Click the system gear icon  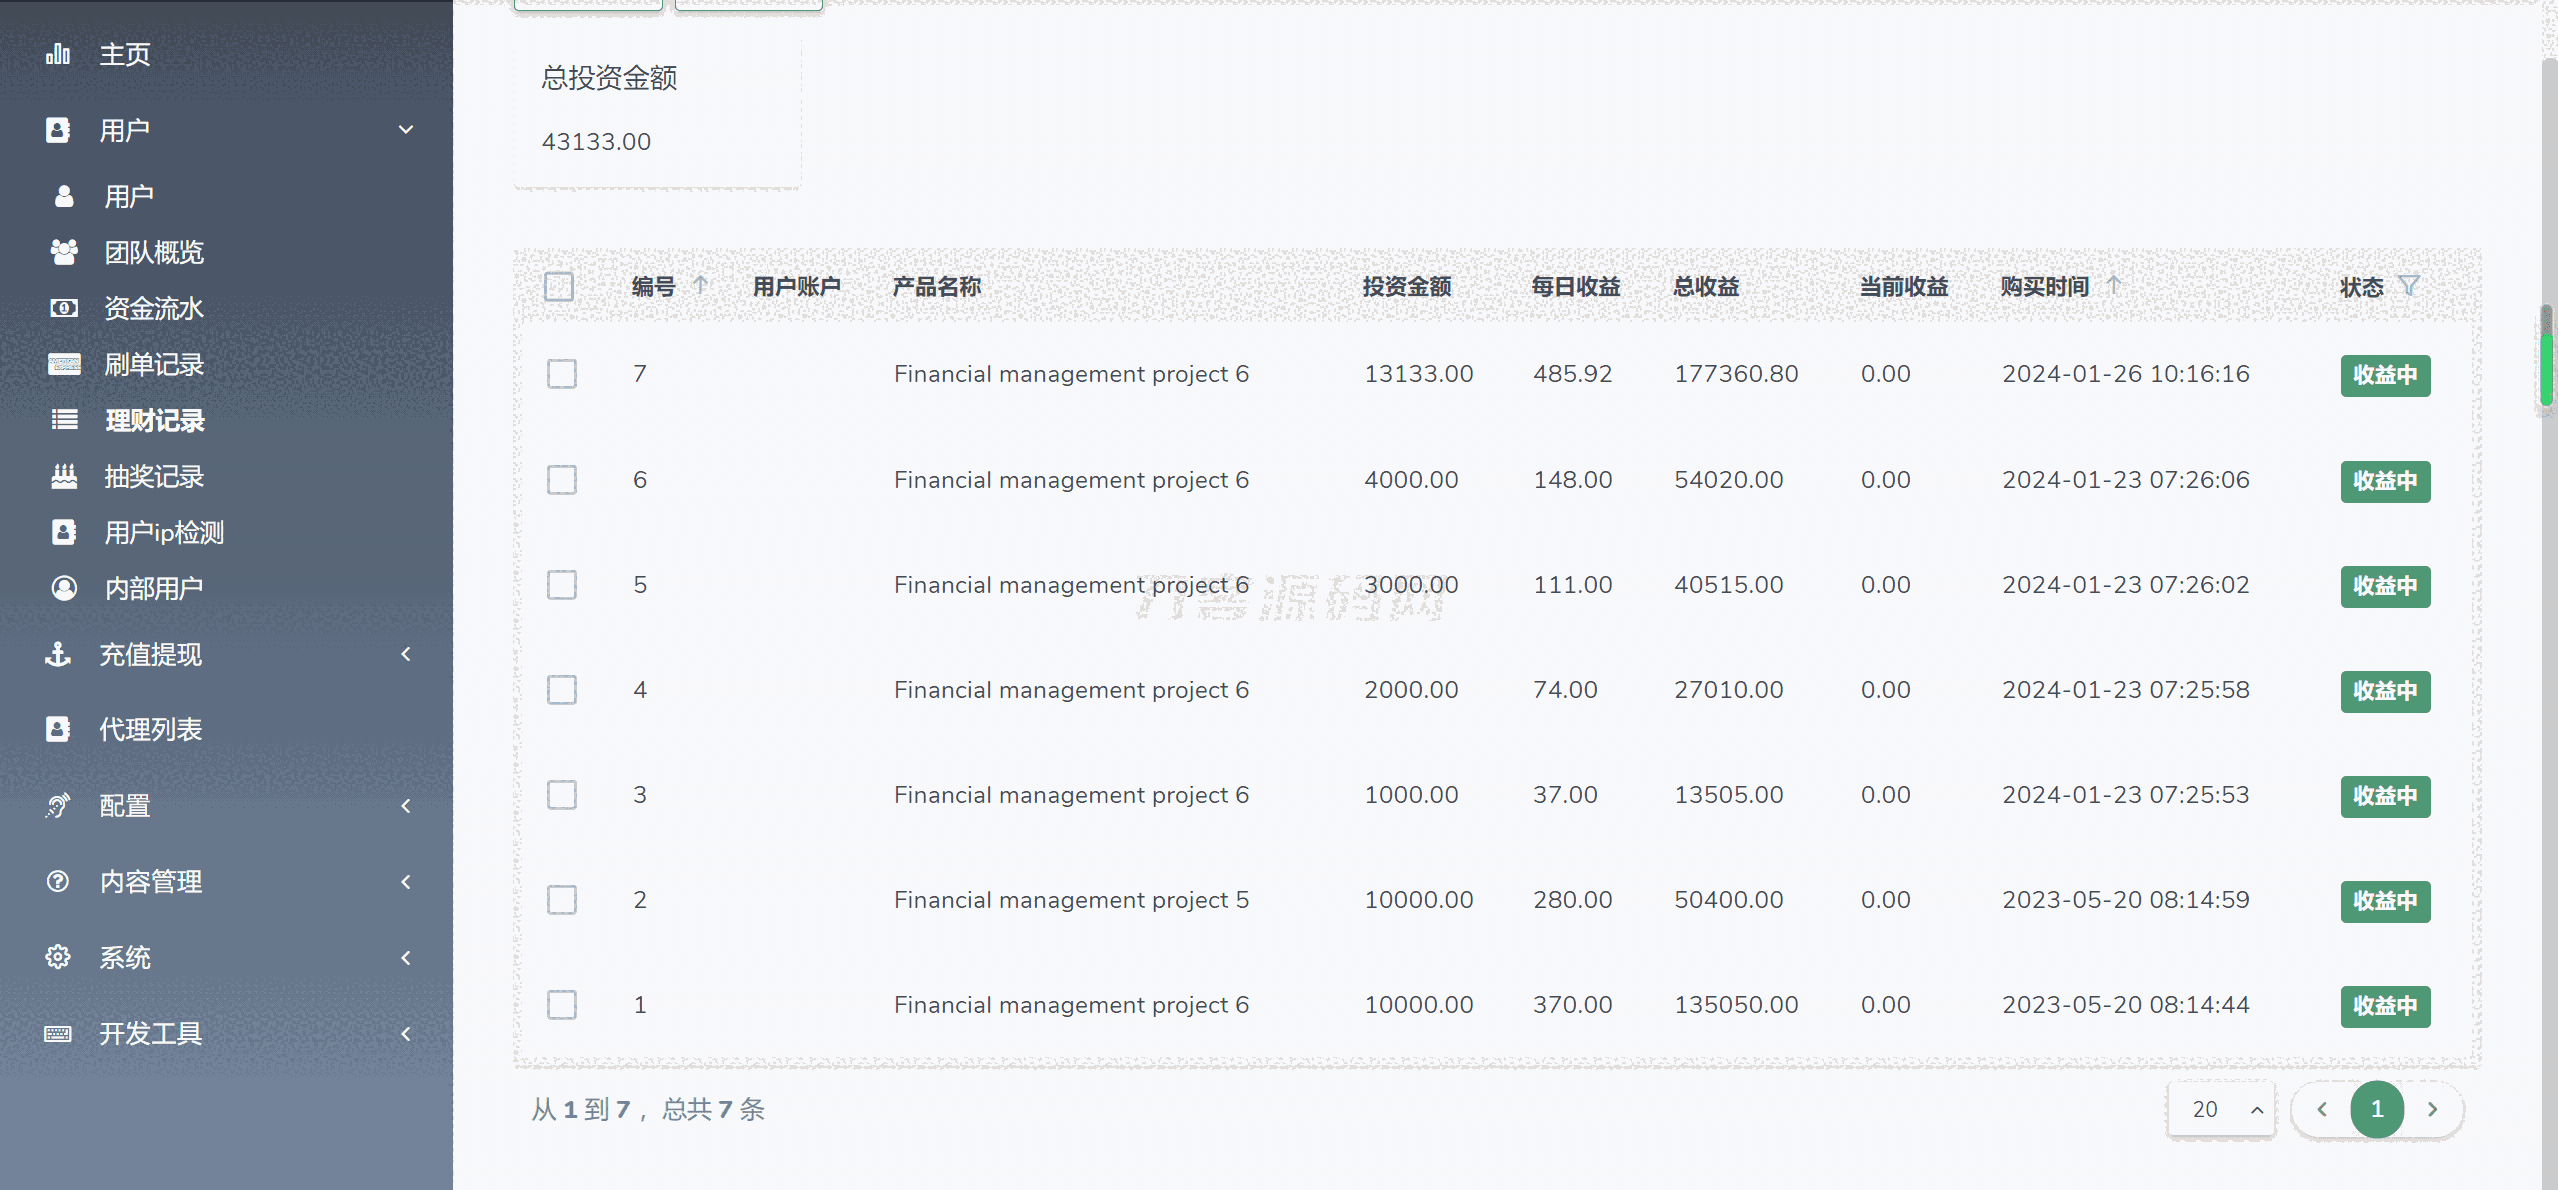pyautogui.click(x=58, y=957)
